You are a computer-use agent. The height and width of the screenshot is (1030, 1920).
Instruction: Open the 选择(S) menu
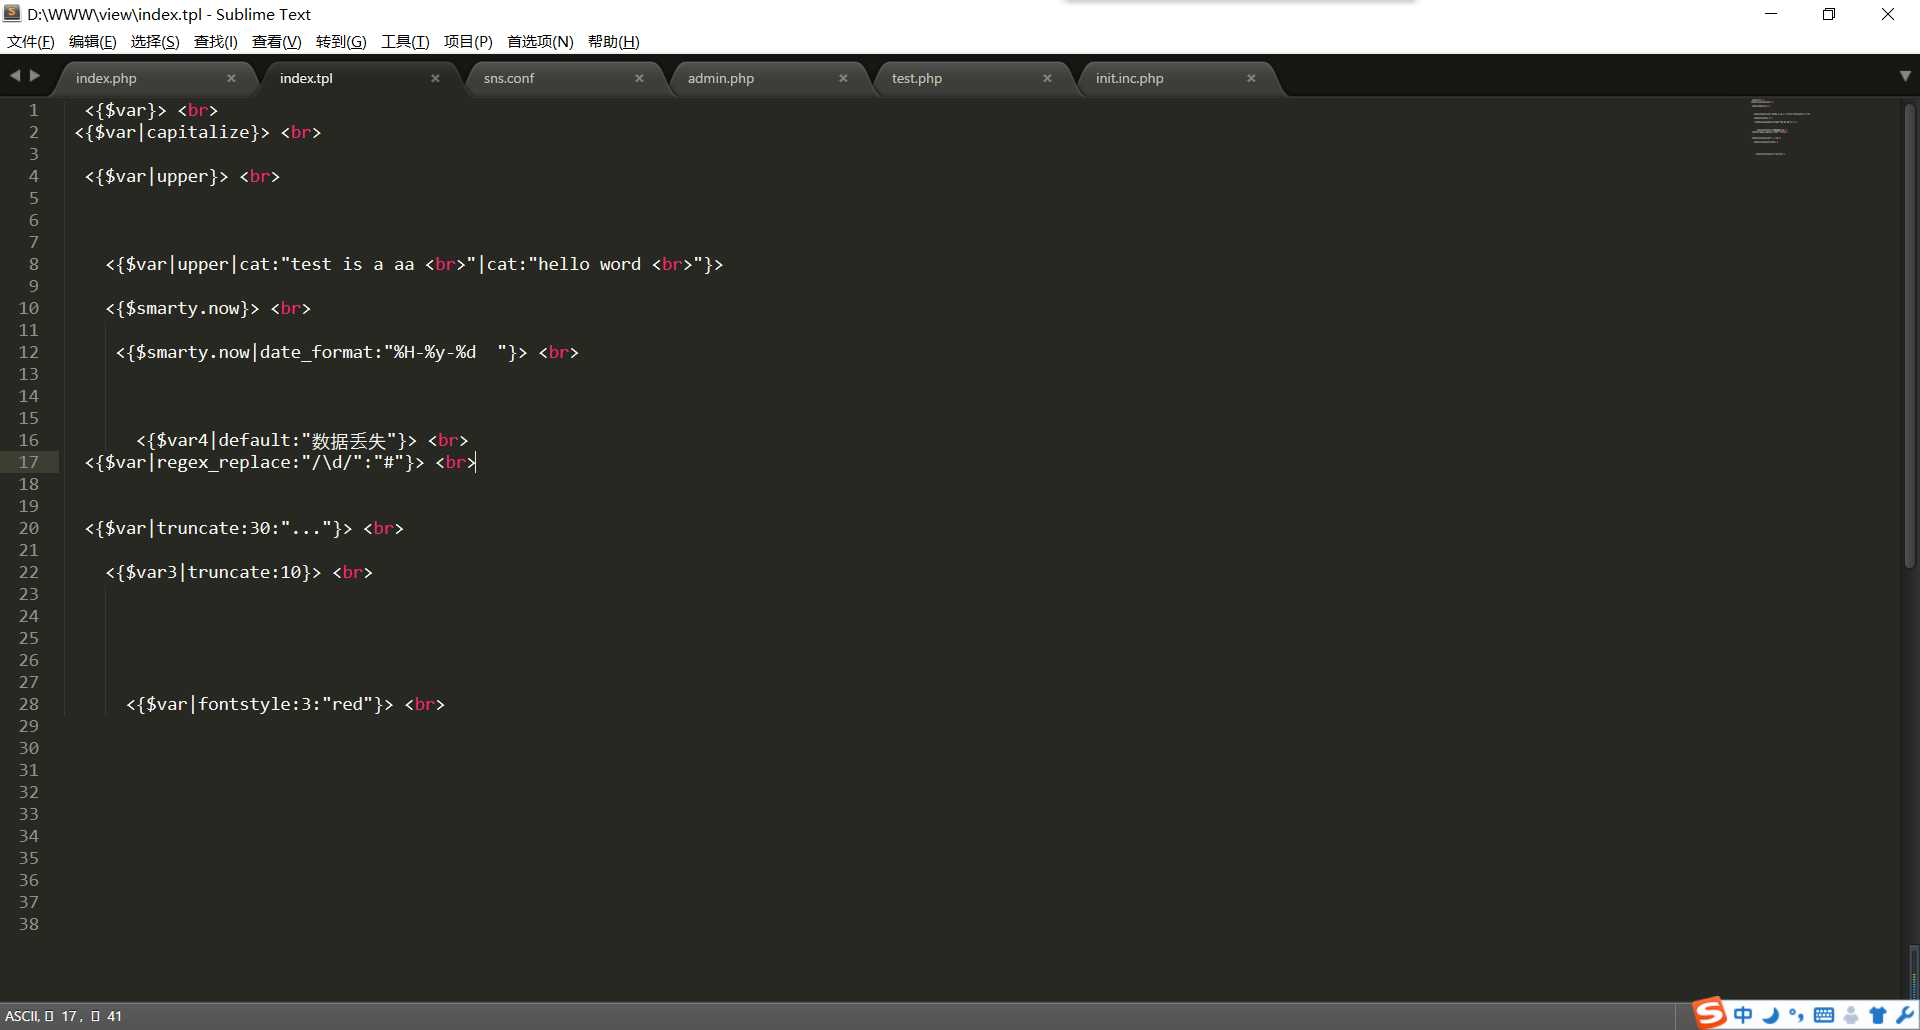pyautogui.click(x=155, y=41)
